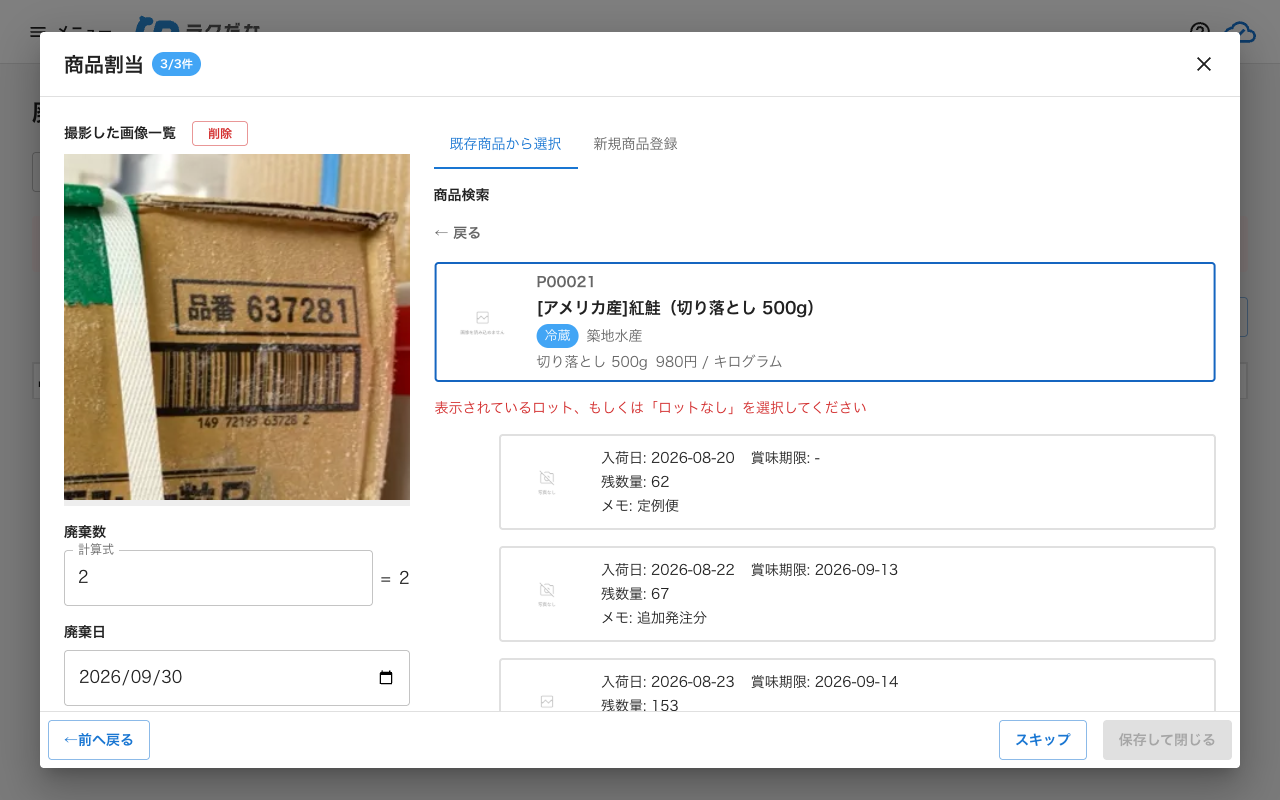The height and width of the screenshot is (800, 1280).
Task: Click cloud sync icon in header
Action: (1240, 32)
